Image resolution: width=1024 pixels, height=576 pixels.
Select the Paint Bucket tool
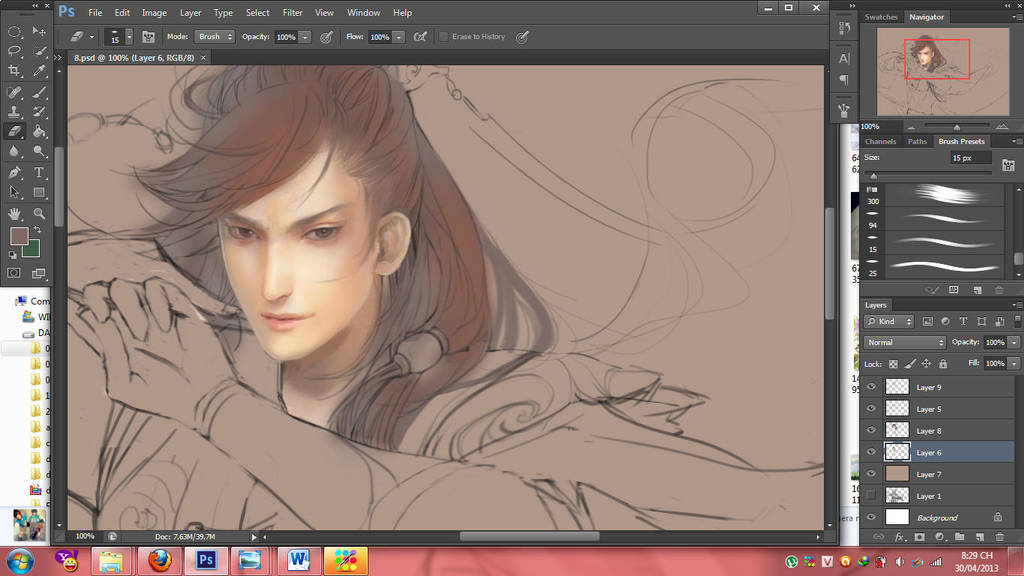40,131
